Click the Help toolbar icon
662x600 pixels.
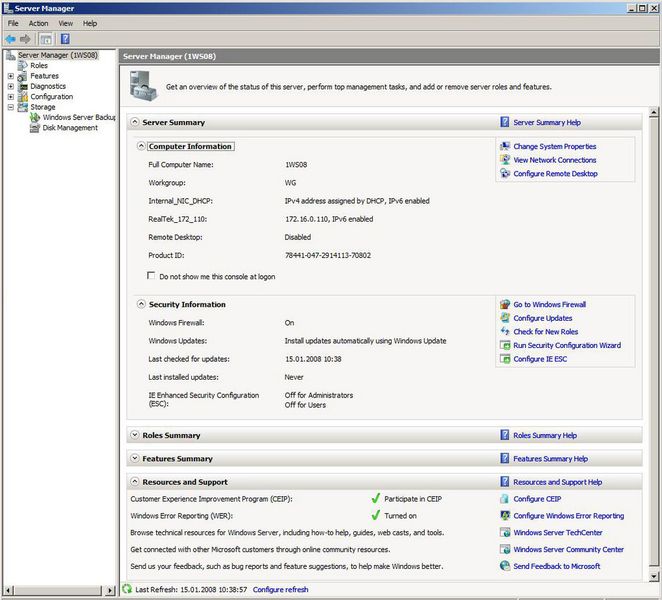click(65, 39)
